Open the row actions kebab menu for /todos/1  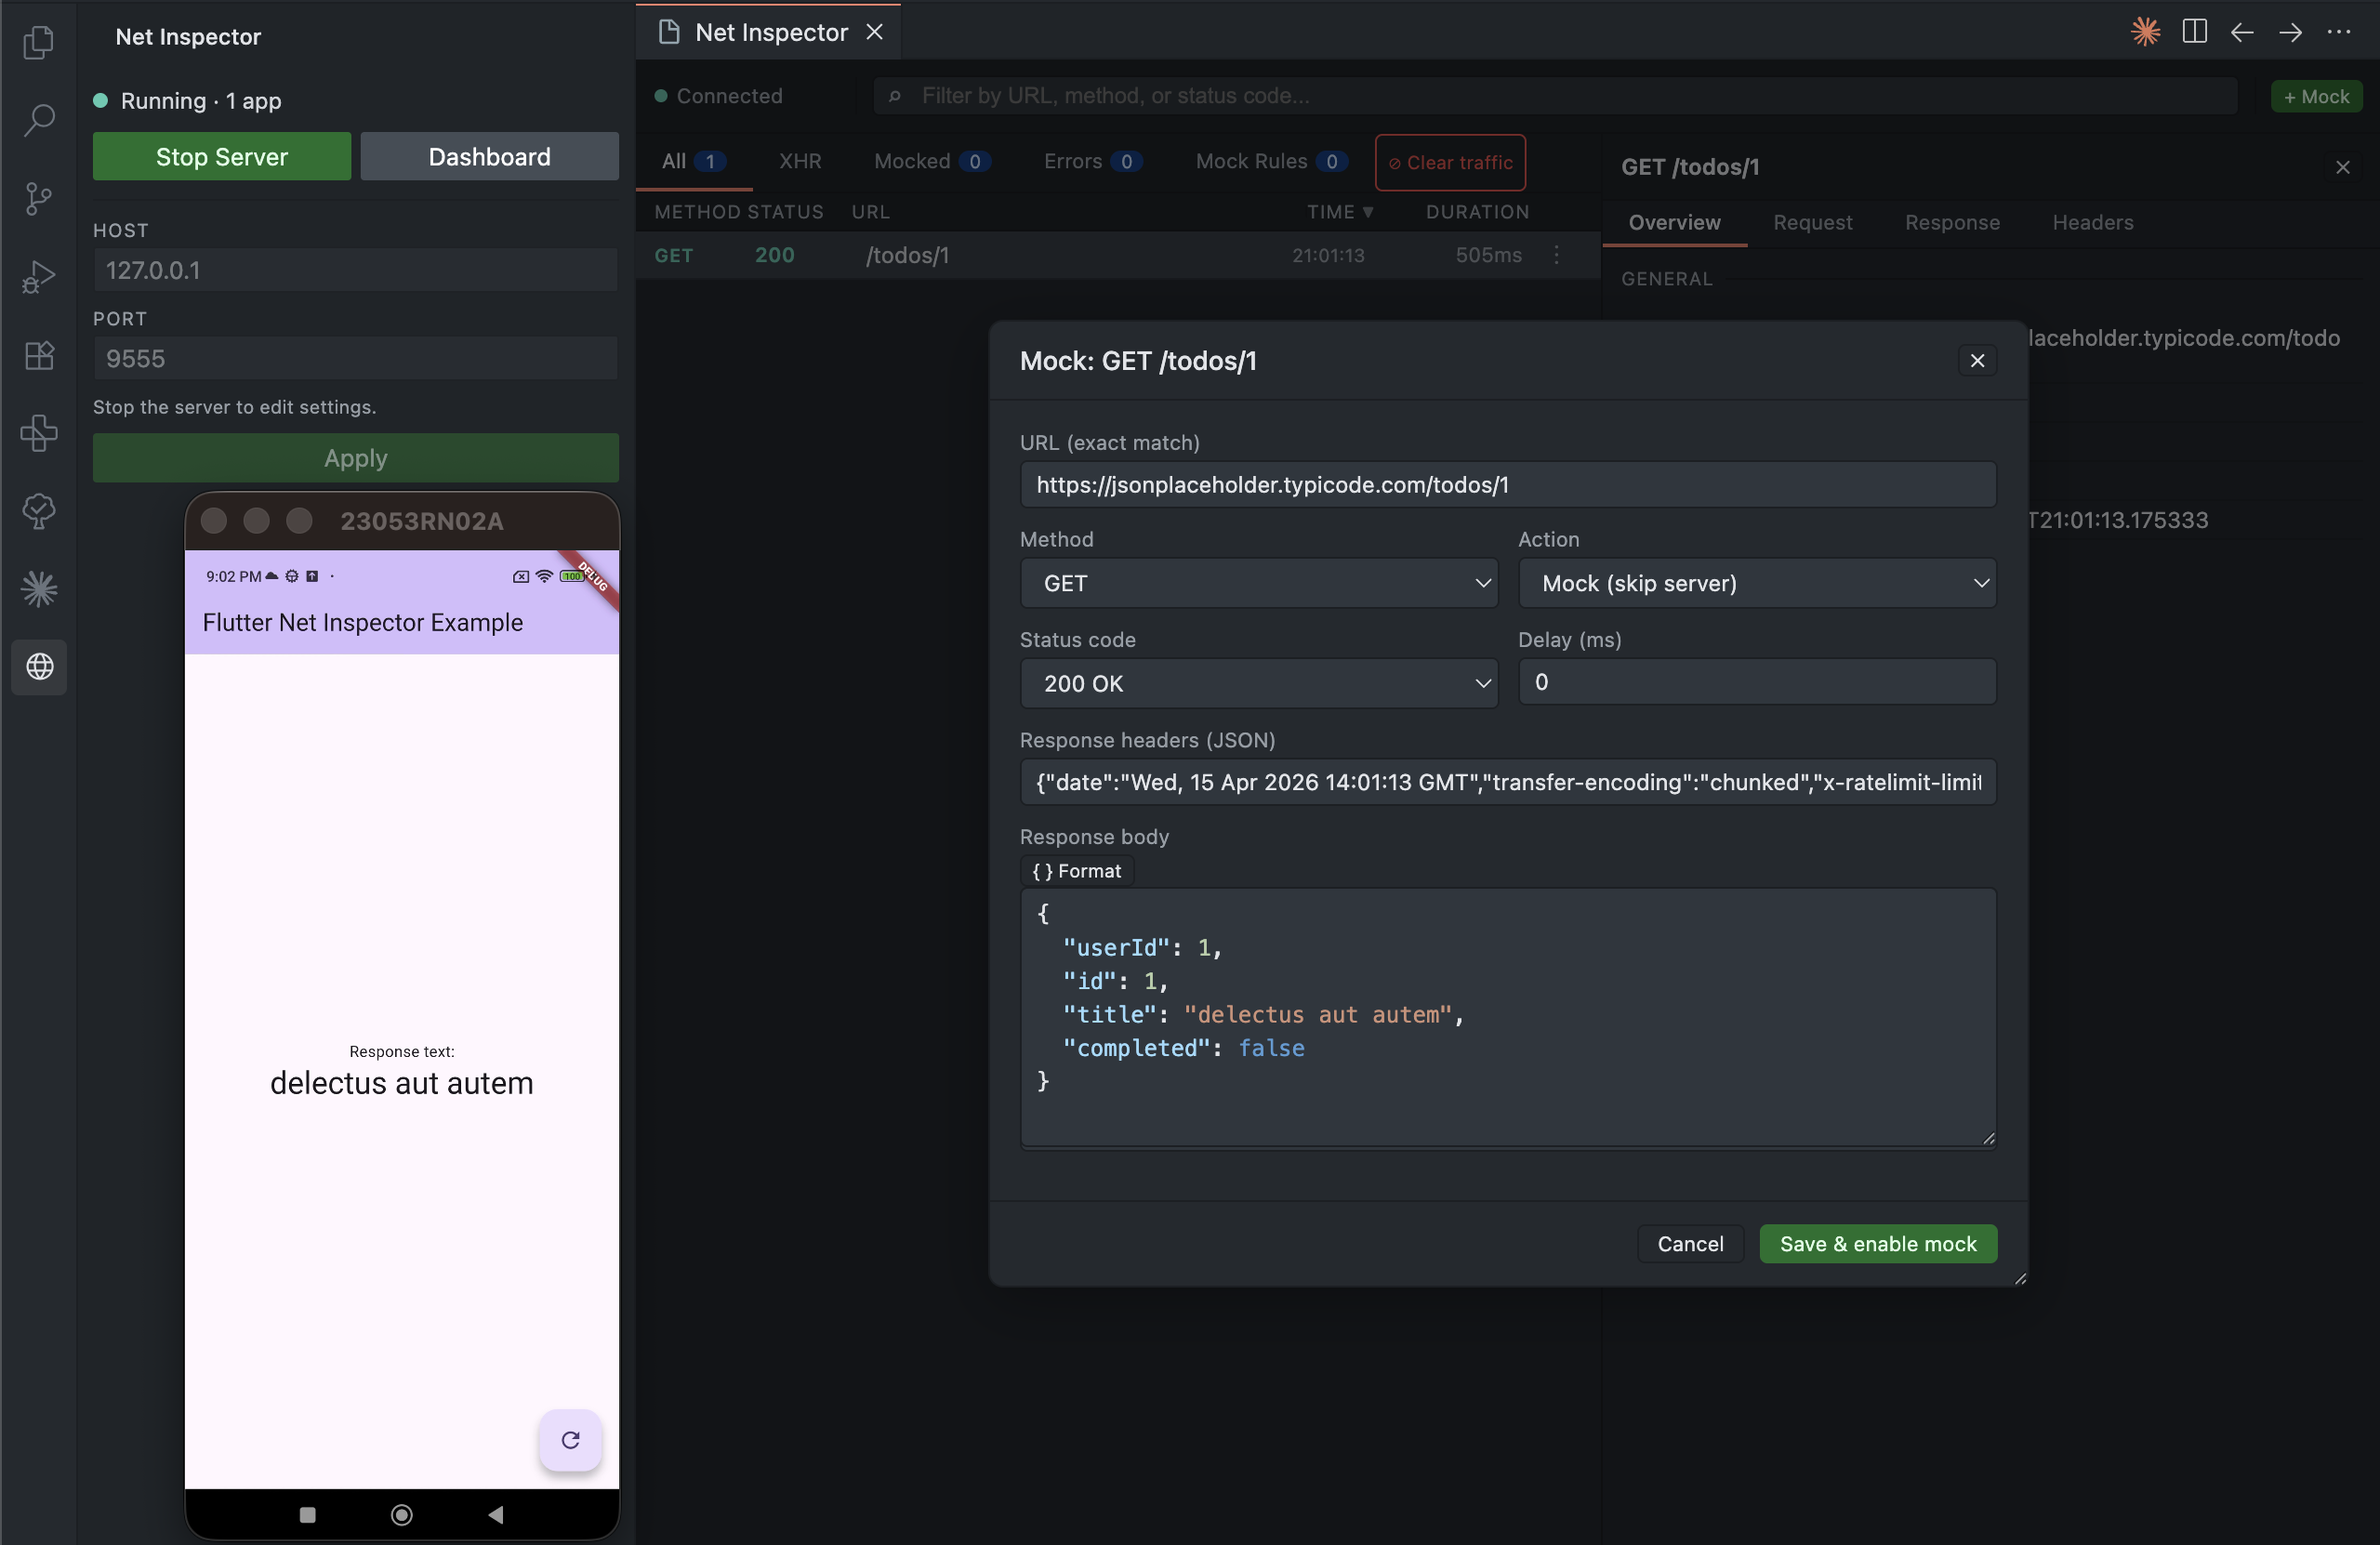(x=1556, y=255)
